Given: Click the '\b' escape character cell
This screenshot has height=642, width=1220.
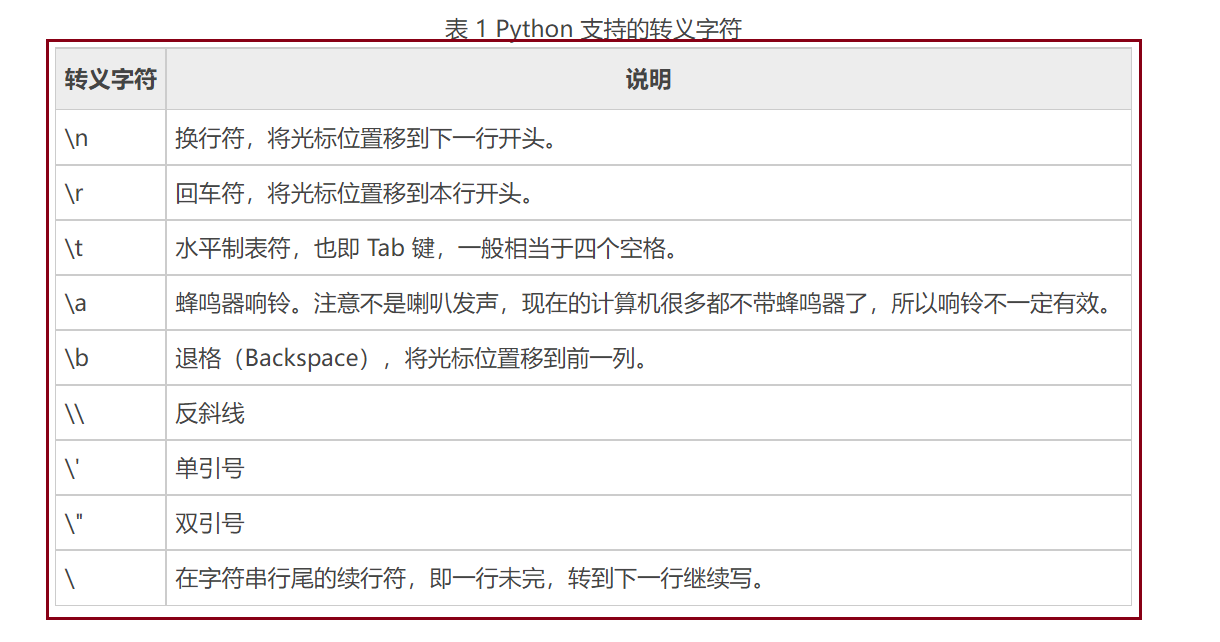Looking at the screenshot, I should pos(111,358).
